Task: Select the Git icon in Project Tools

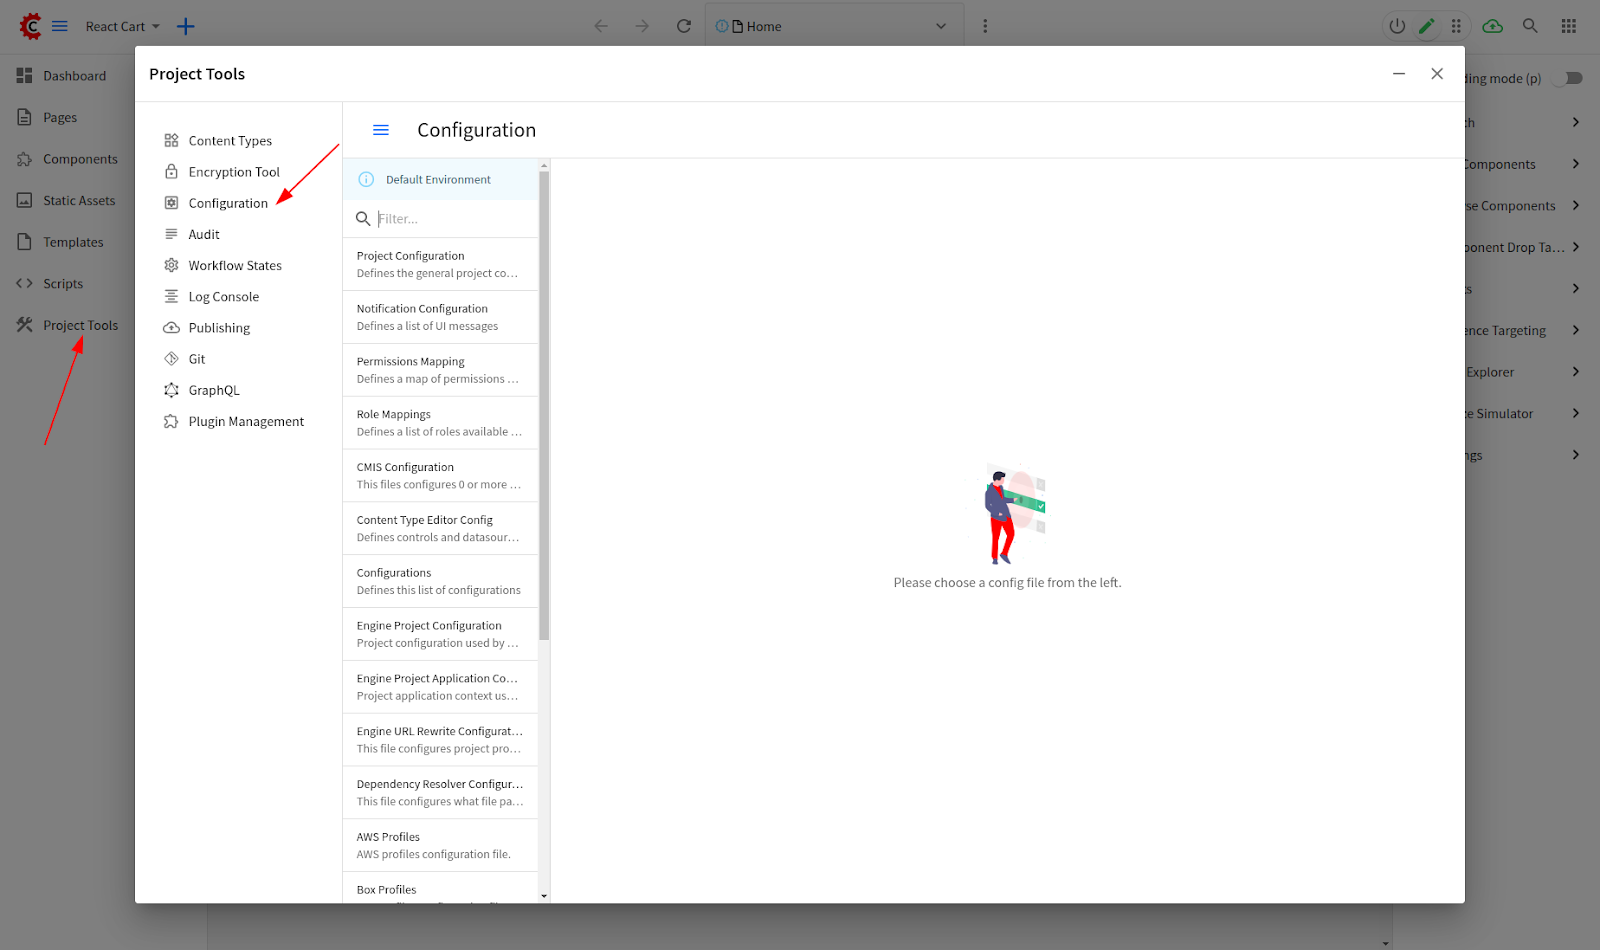Action: point(171,359)
